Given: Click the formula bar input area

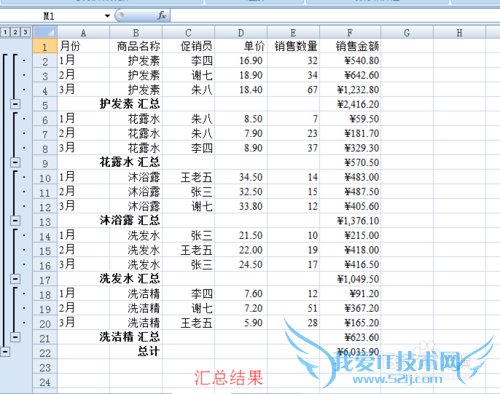Looking at the screenshot, I should tap(335, 16).
